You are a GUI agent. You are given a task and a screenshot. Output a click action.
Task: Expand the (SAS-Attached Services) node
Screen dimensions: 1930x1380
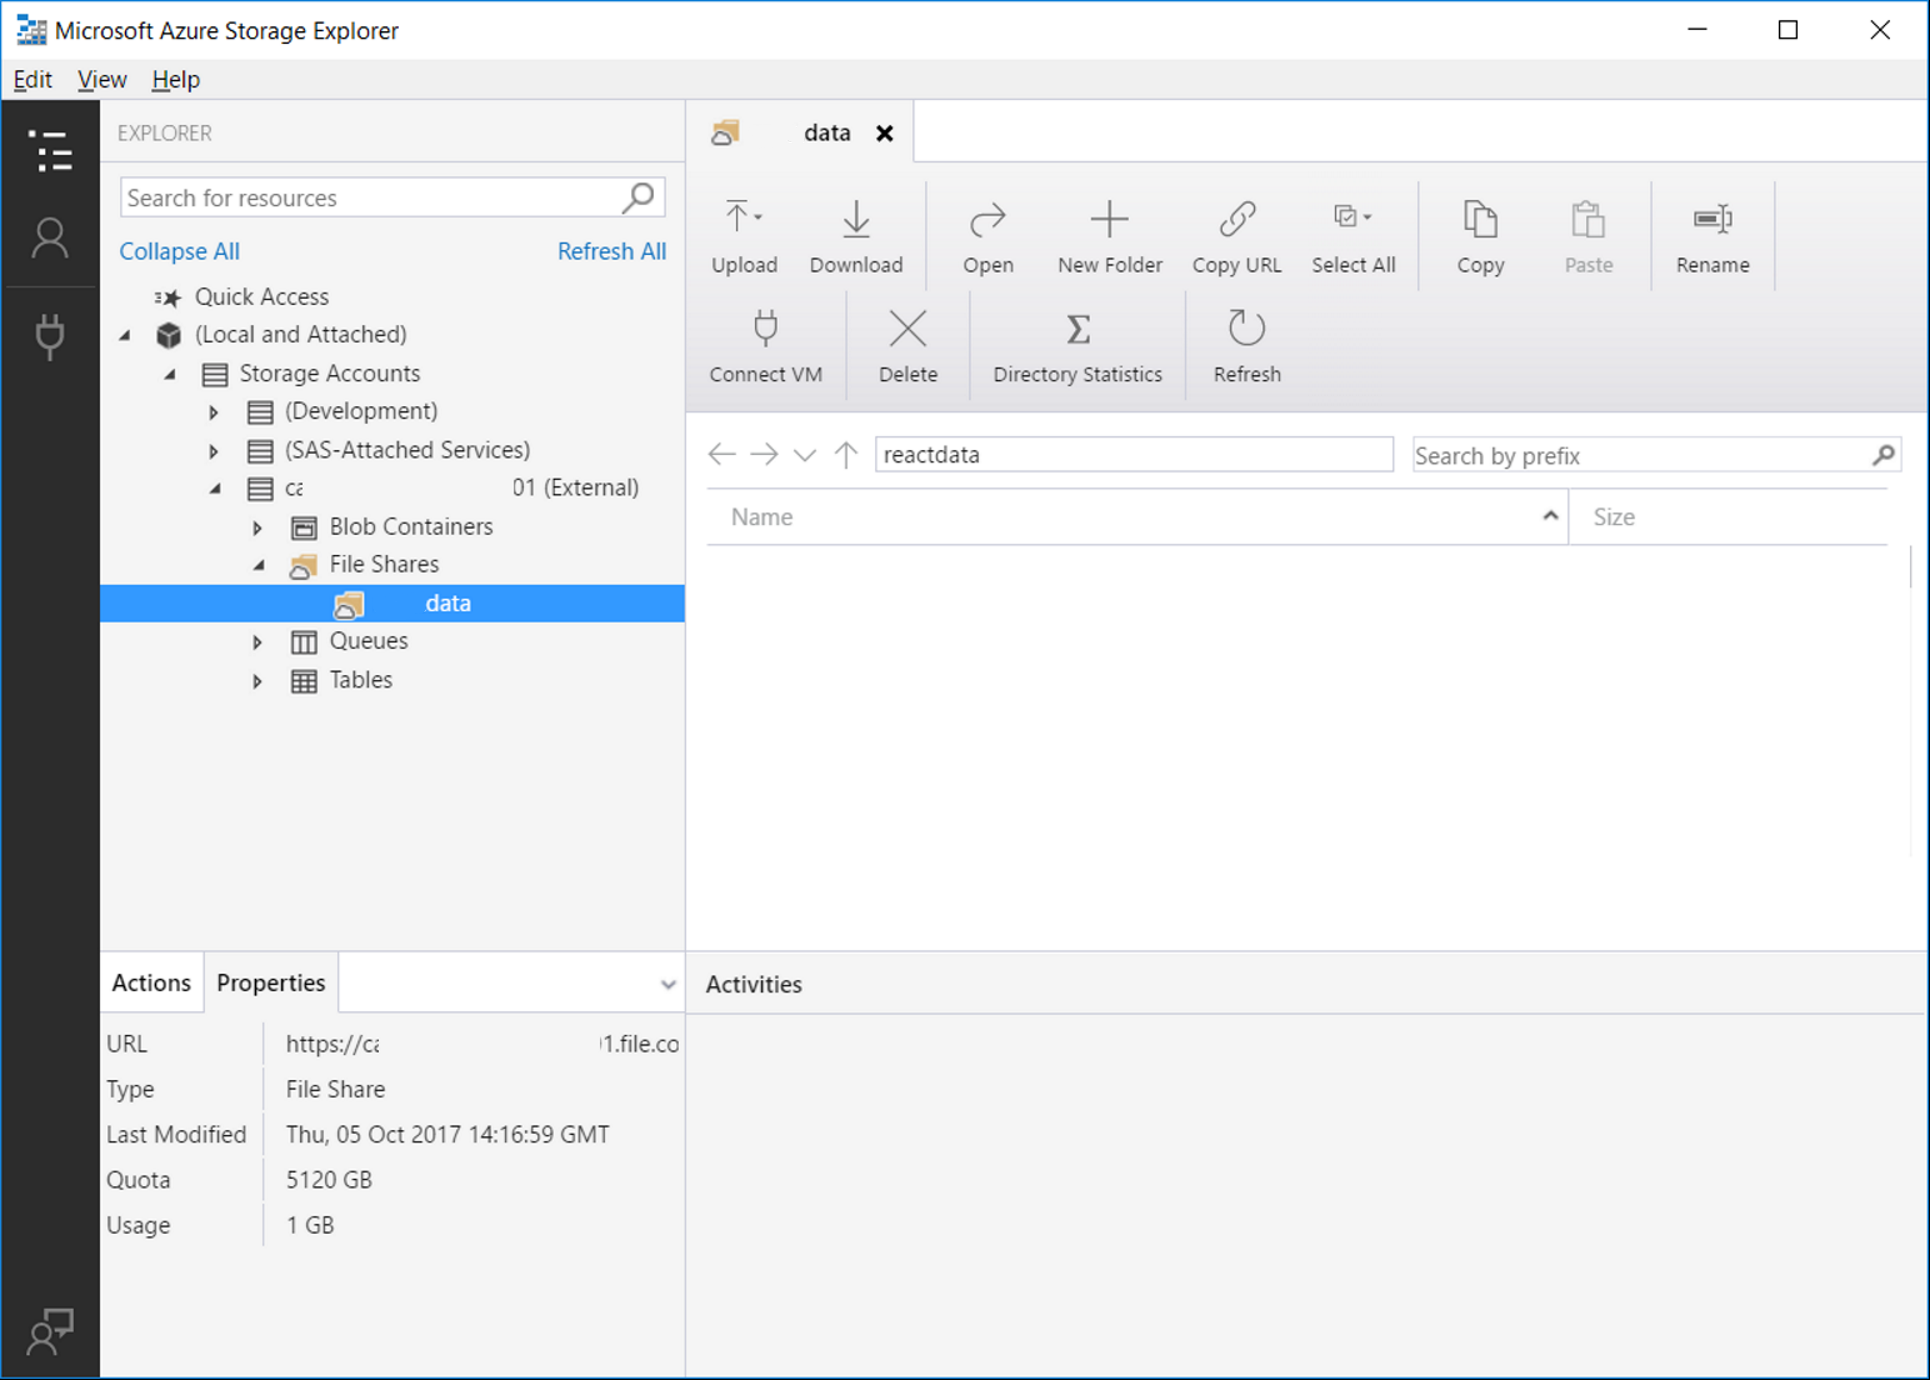[213, 451]
